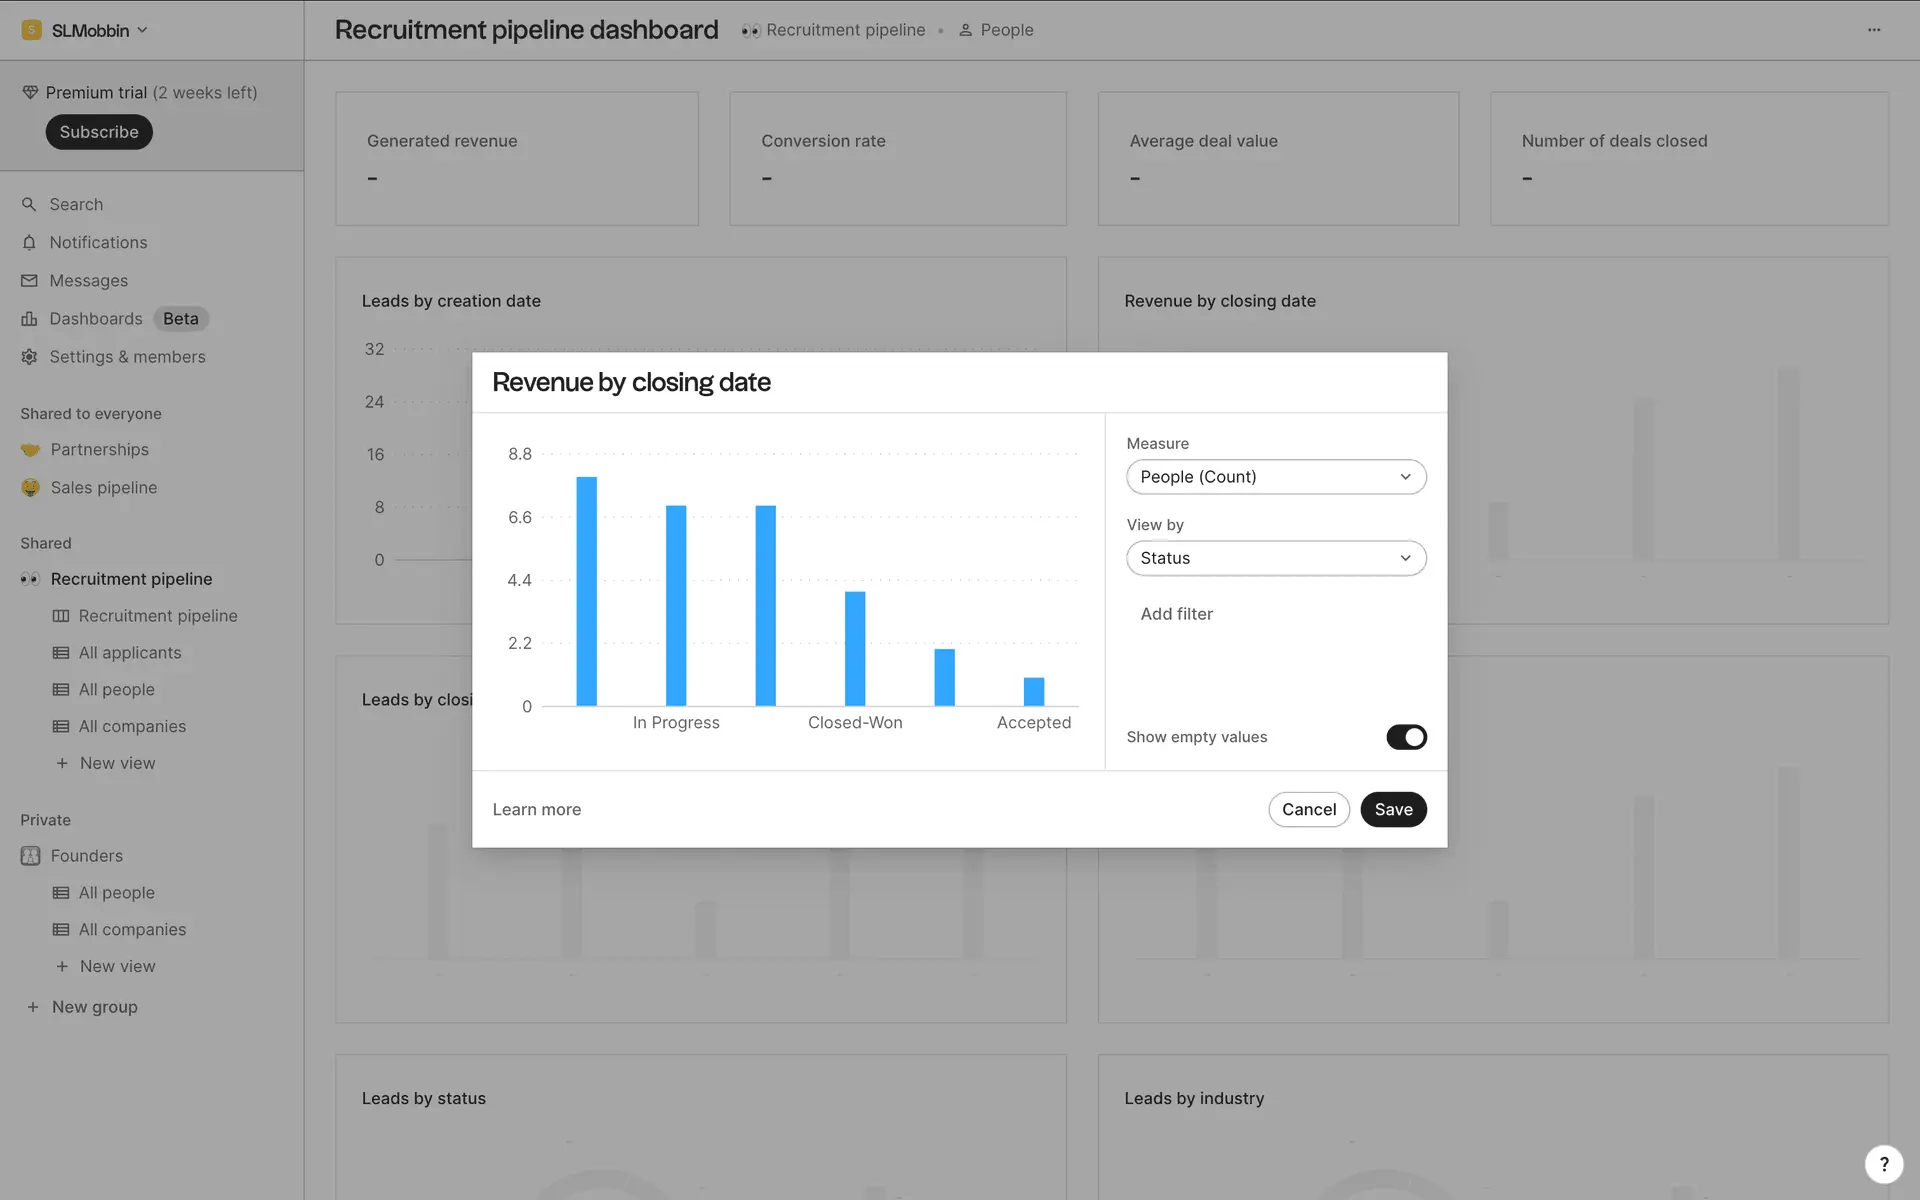Screen dimensions: 1920x1200
Task: Open Sales pipeline in sidebar
Action: point(104,488)
